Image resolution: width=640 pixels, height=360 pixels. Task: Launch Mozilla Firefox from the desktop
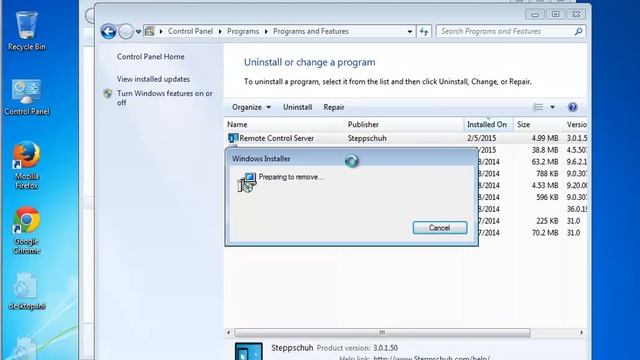point(27,165)
